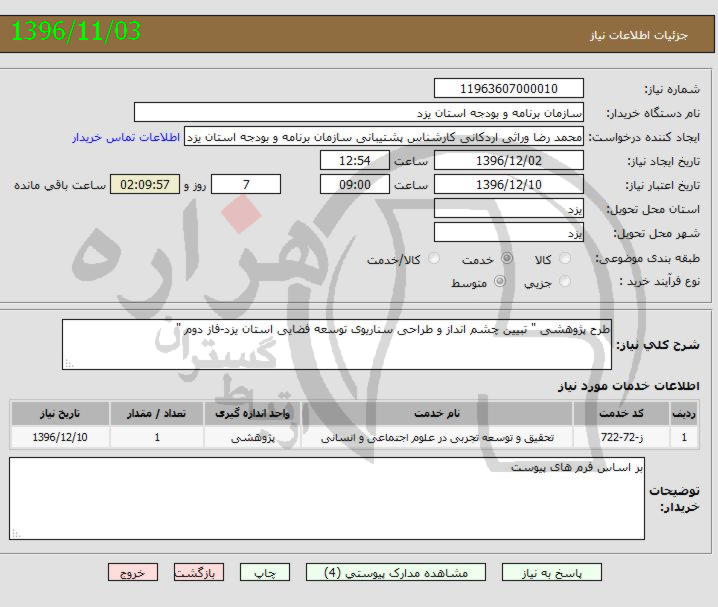Select the کالا/خدمت radio button
The height and width of the screenshot is (607, 718).
pos(433,258)
